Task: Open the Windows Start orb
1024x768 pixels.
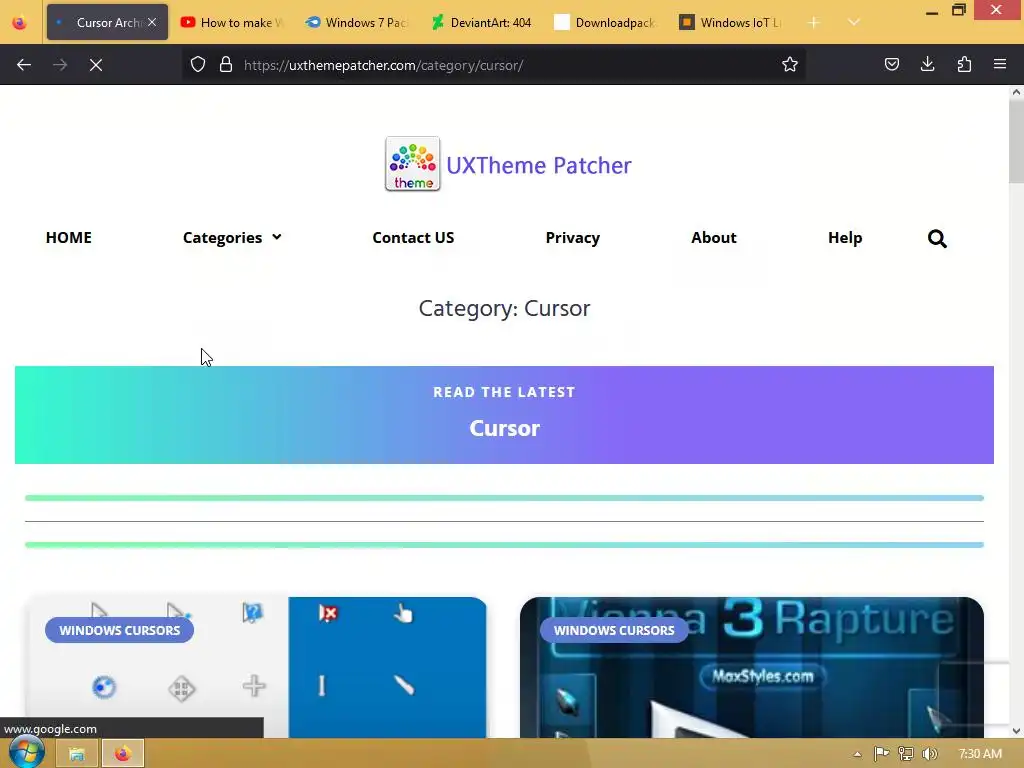Action: 25,752
